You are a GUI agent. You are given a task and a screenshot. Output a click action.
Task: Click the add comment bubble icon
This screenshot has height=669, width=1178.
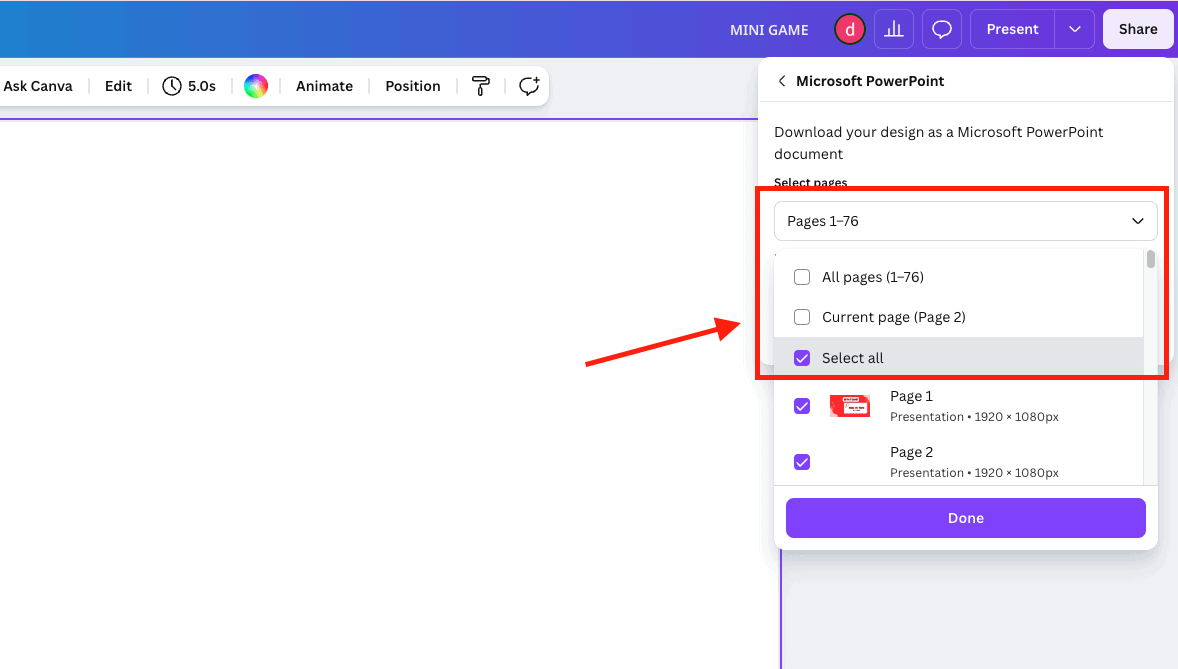[x=529, y=86]
